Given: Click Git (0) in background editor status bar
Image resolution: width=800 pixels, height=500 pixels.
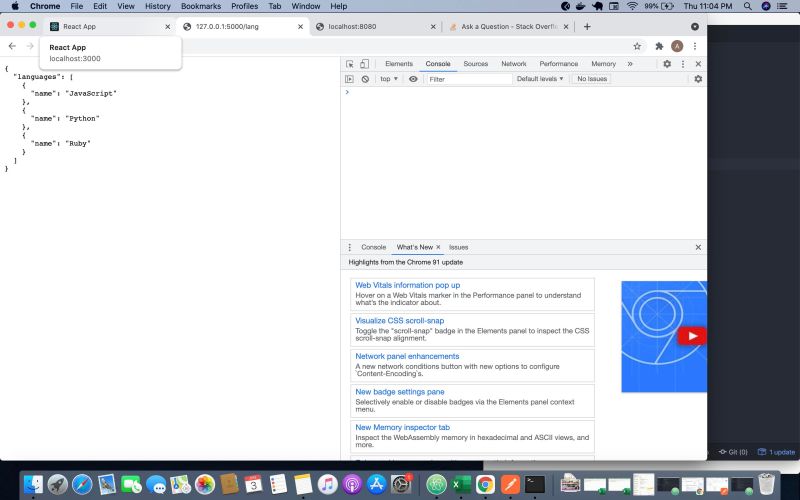Looking at the screenshot, I should coord(733,452).
